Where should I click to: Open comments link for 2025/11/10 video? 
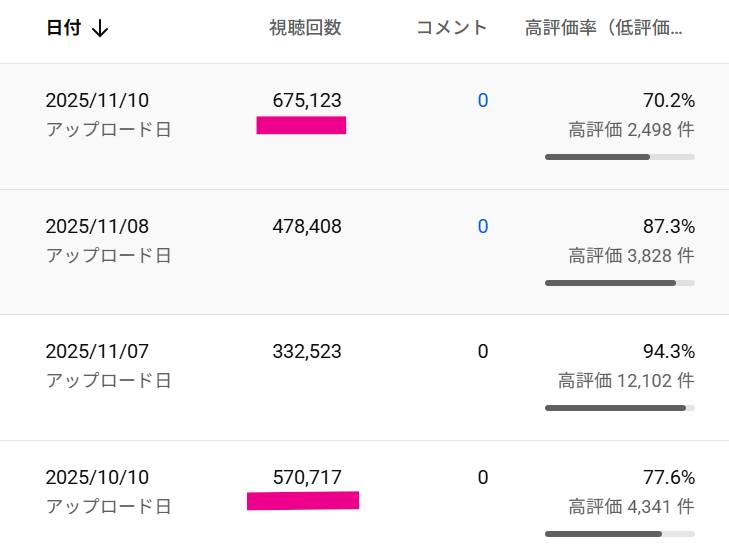point(483,100)
